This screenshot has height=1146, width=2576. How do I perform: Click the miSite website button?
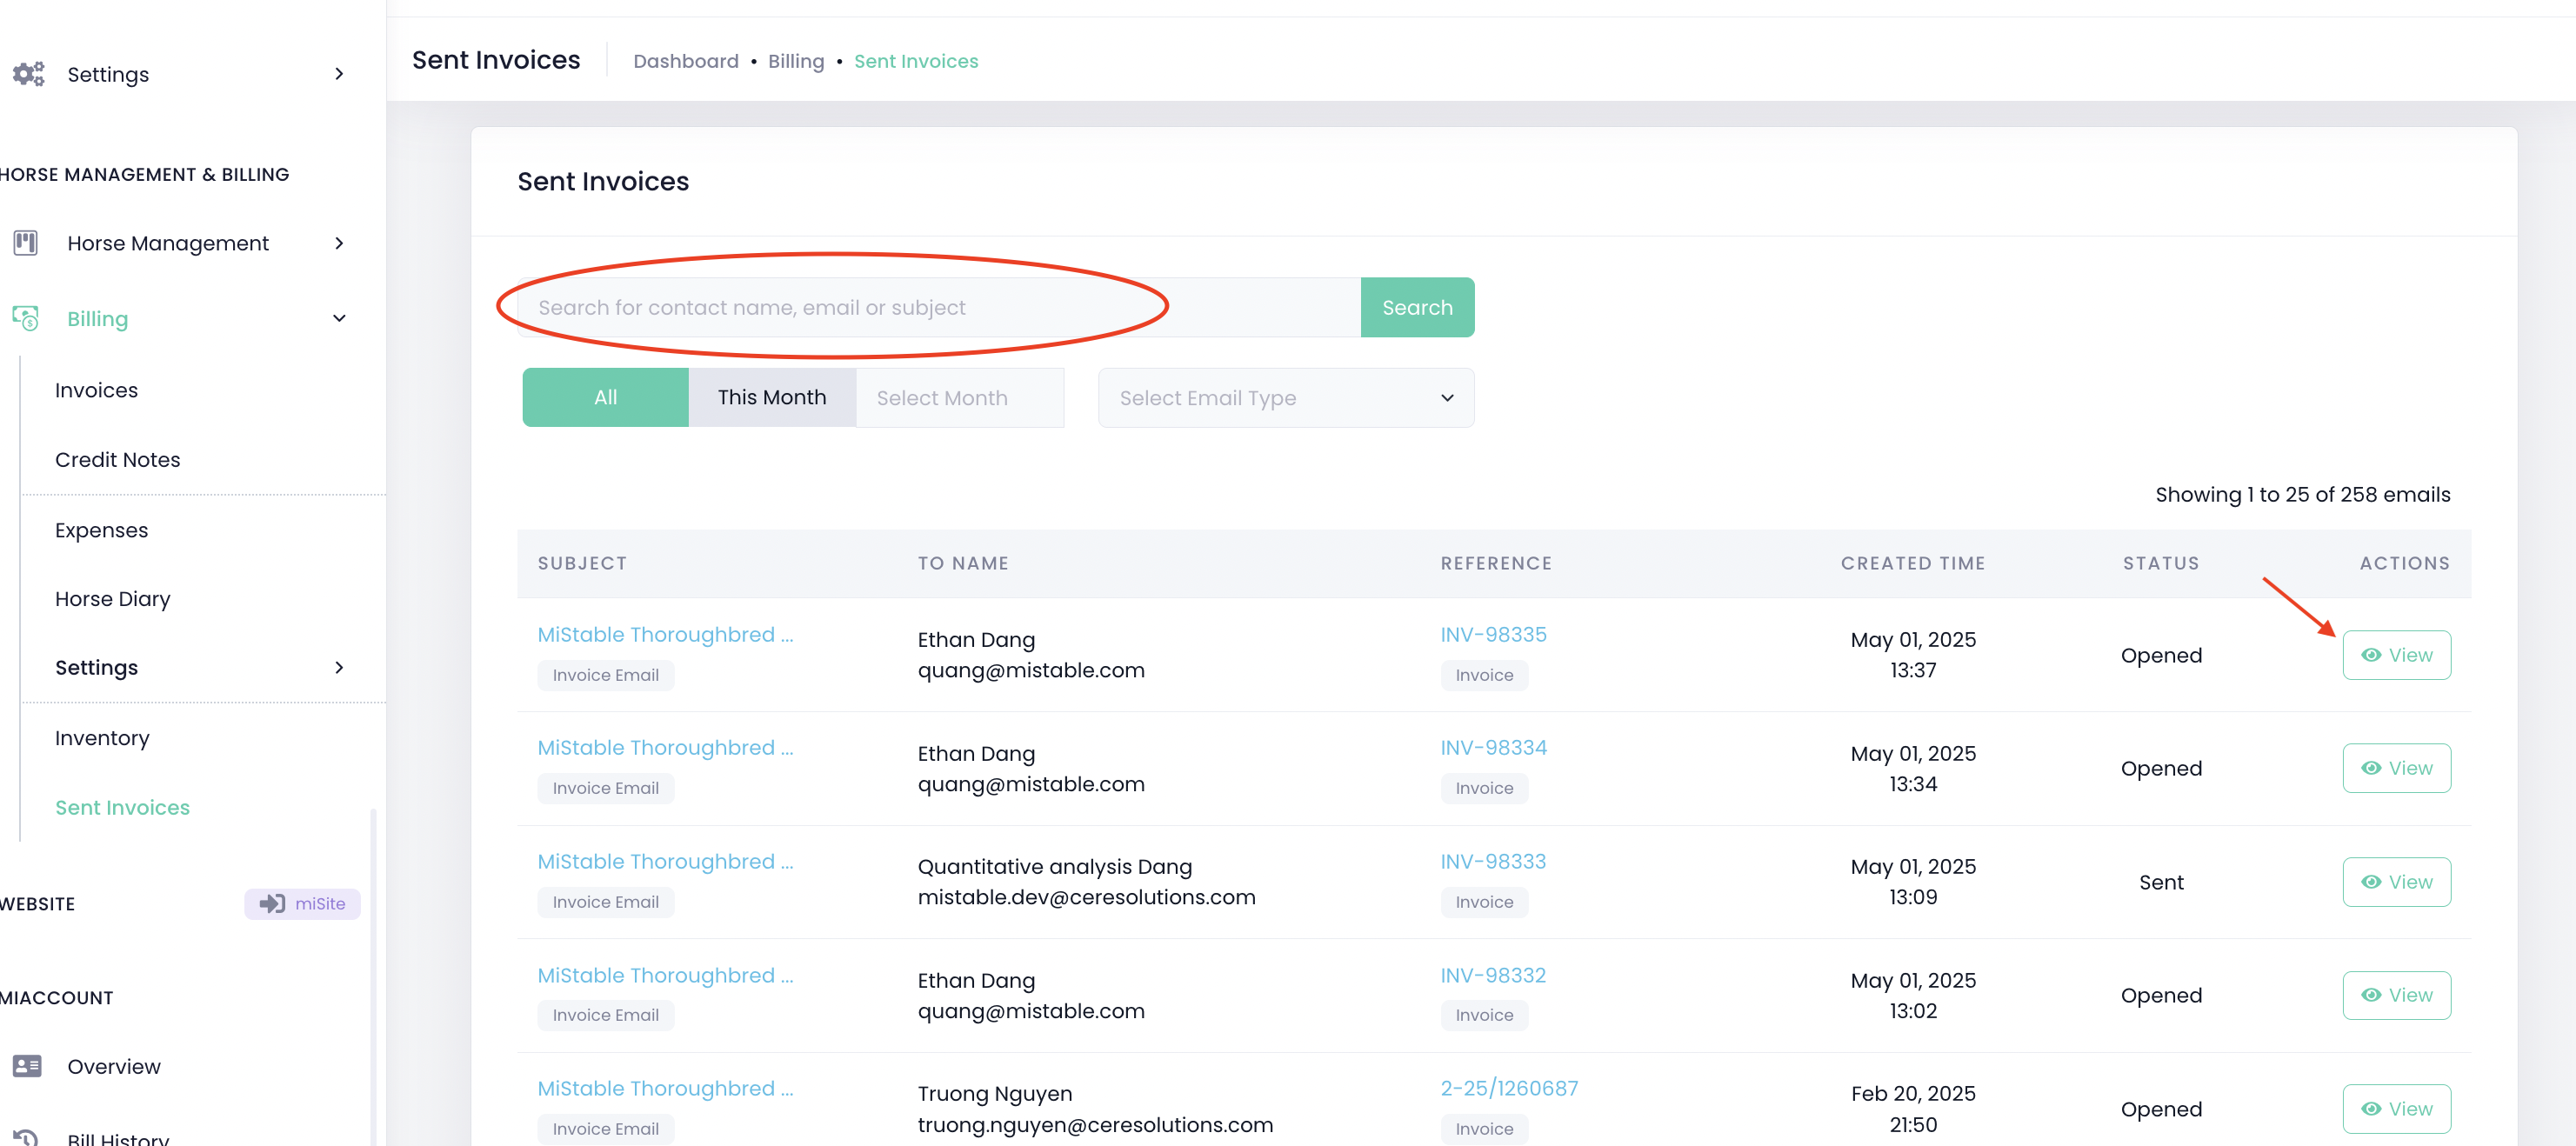pyautogui.click(x=302, y=903)
